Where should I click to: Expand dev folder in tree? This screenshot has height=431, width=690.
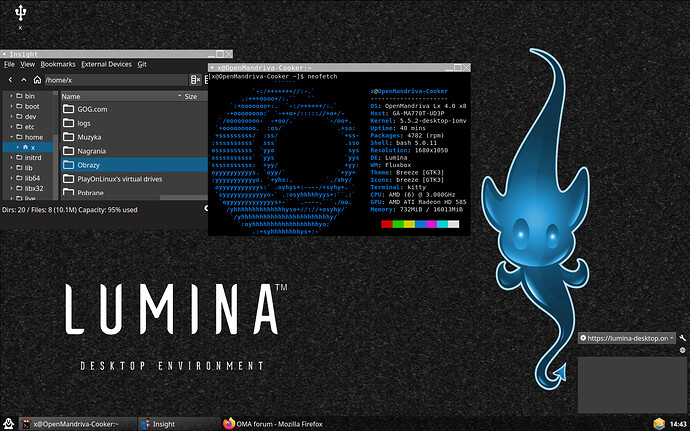point(11,116)
